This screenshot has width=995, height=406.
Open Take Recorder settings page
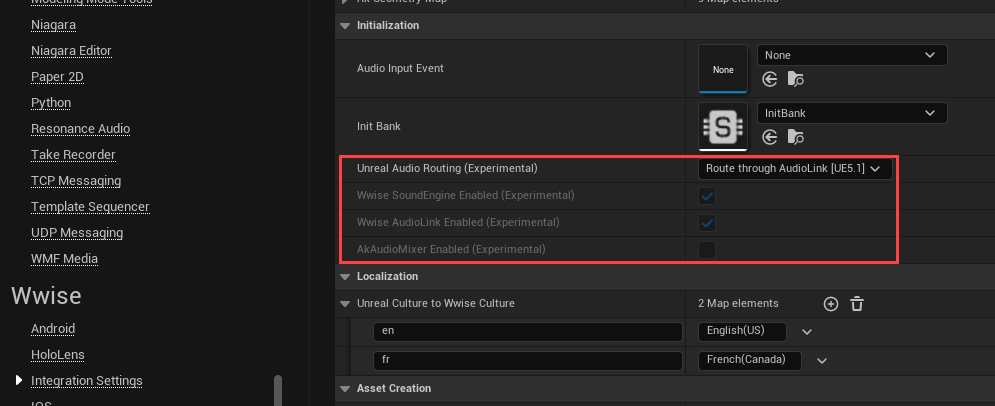73,155
